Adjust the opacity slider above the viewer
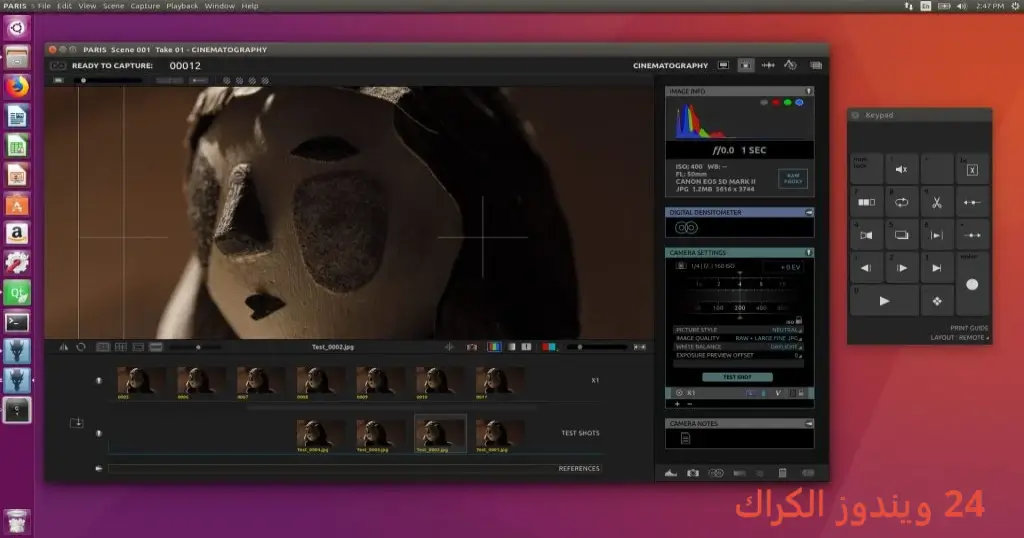 [x=108, y=81]
